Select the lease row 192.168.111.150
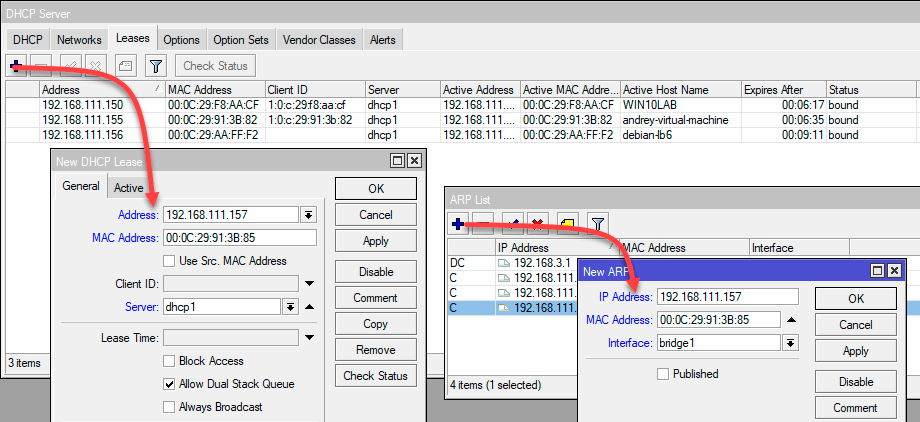The height and width of the screenshot is (422, 920). 460,106
